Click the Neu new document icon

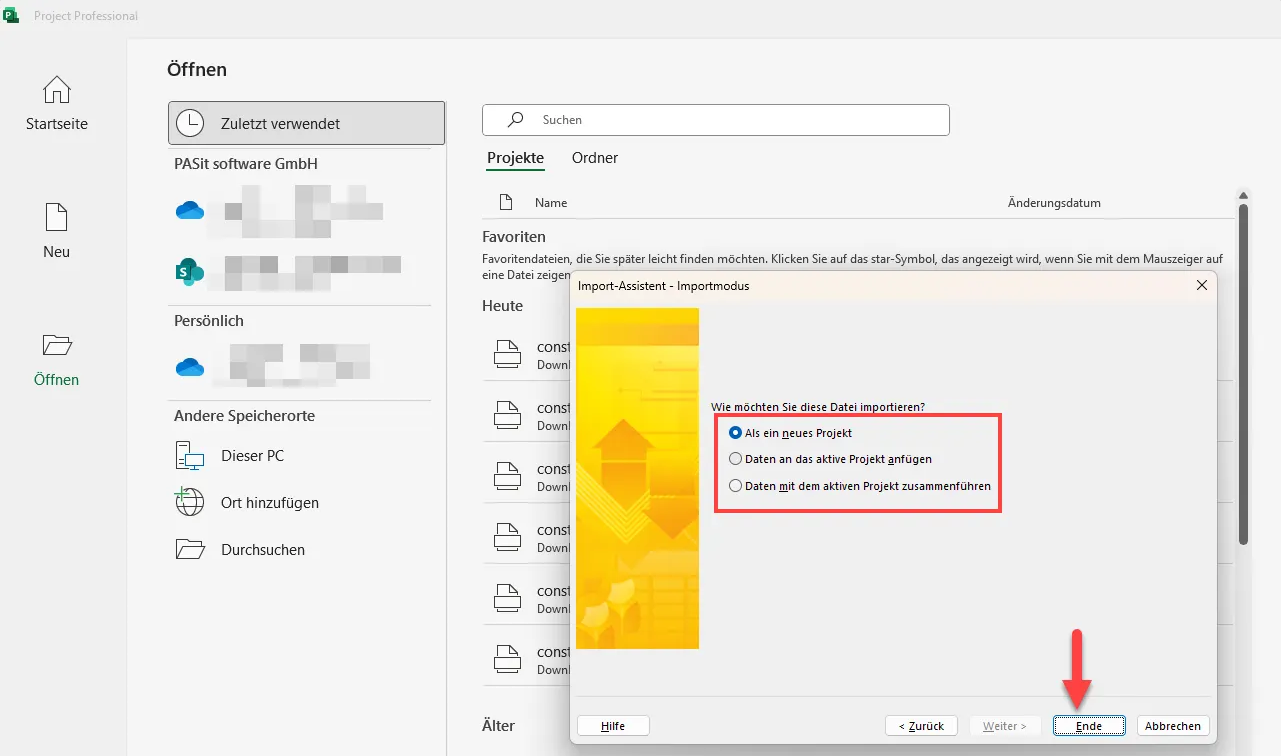click(57, 217)
